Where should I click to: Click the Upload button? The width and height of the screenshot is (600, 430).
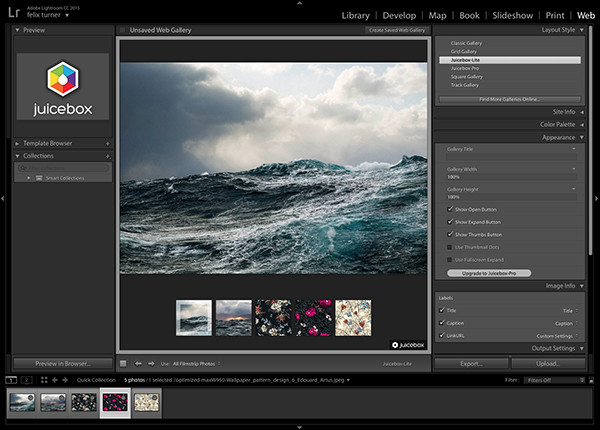click(x=548, y=363)
